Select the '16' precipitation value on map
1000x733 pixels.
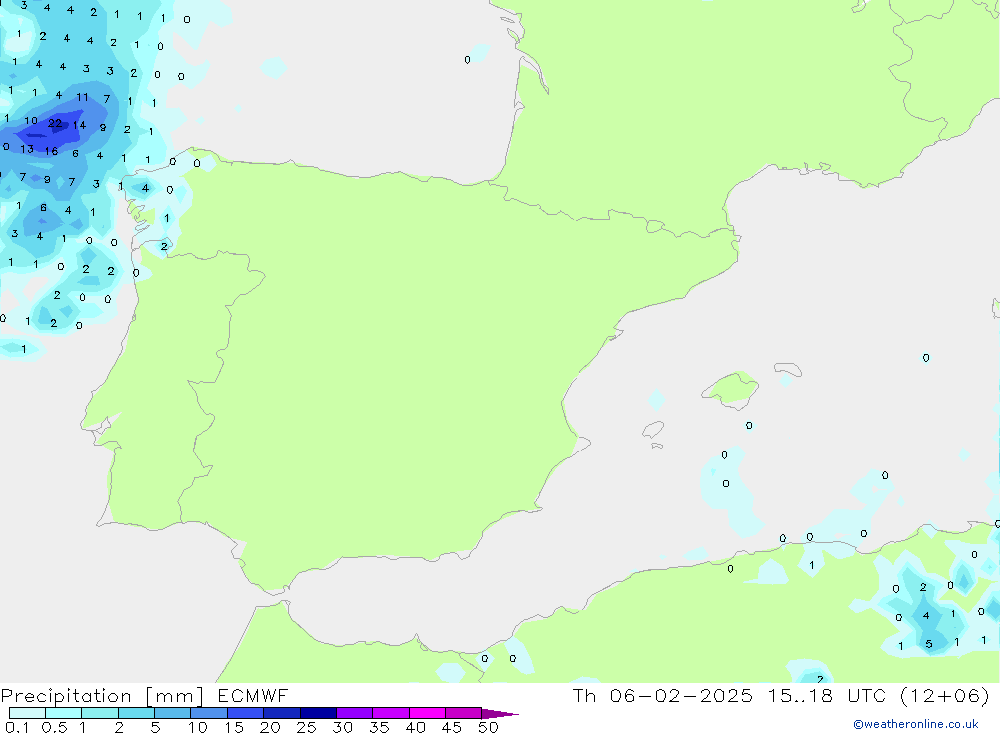click(x=52, y=151)
